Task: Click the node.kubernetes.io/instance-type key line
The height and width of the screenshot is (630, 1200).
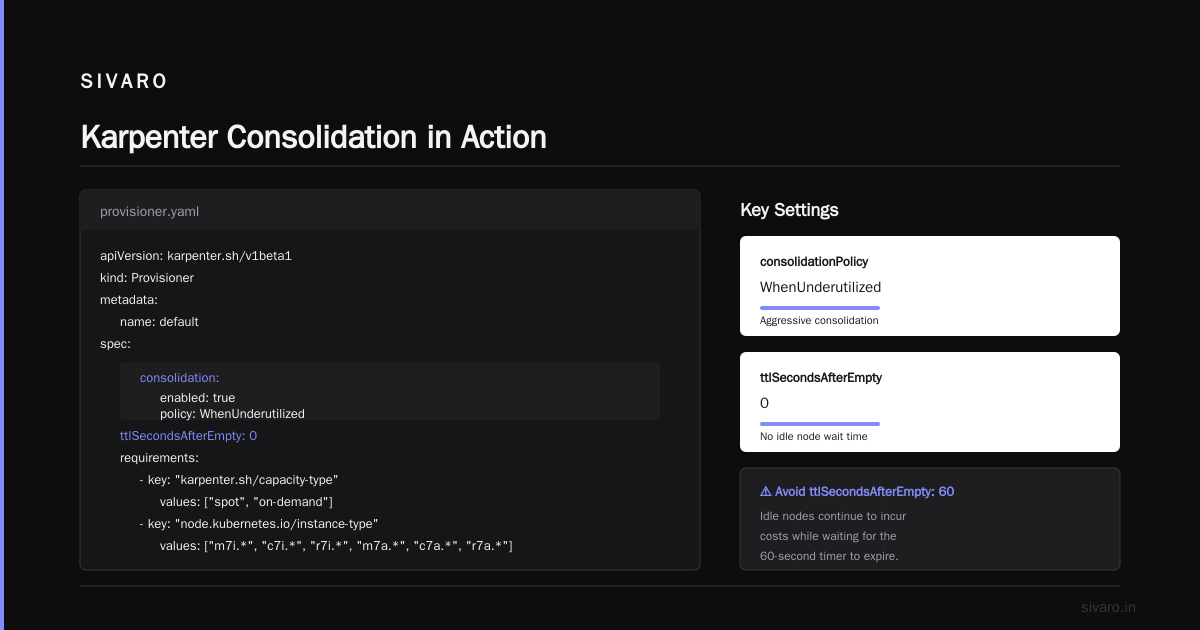Action: [x=259, y=524]
